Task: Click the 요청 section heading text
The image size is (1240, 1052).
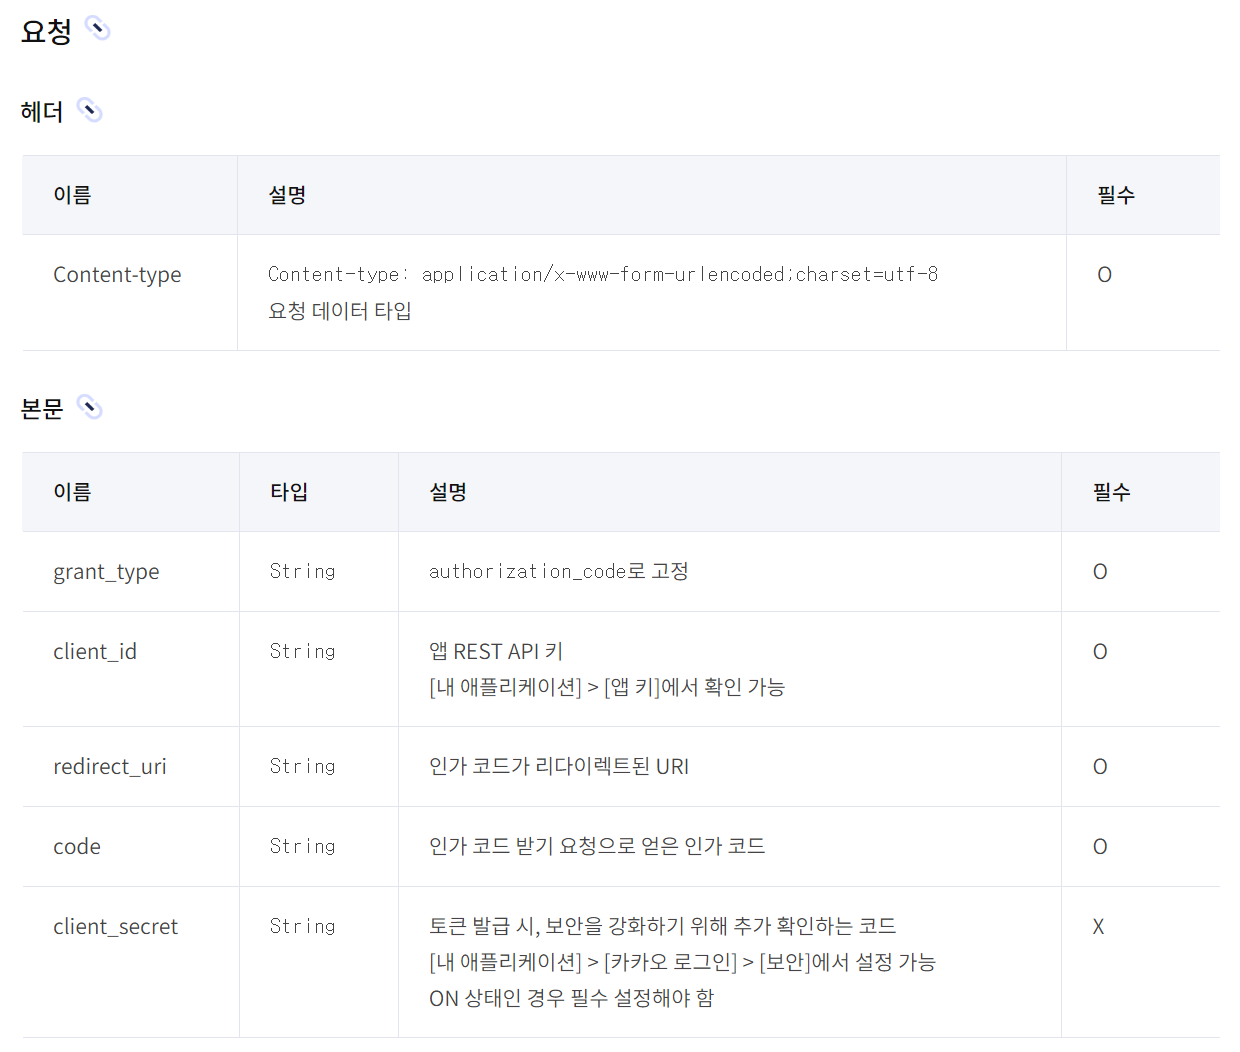Action: 46,31
